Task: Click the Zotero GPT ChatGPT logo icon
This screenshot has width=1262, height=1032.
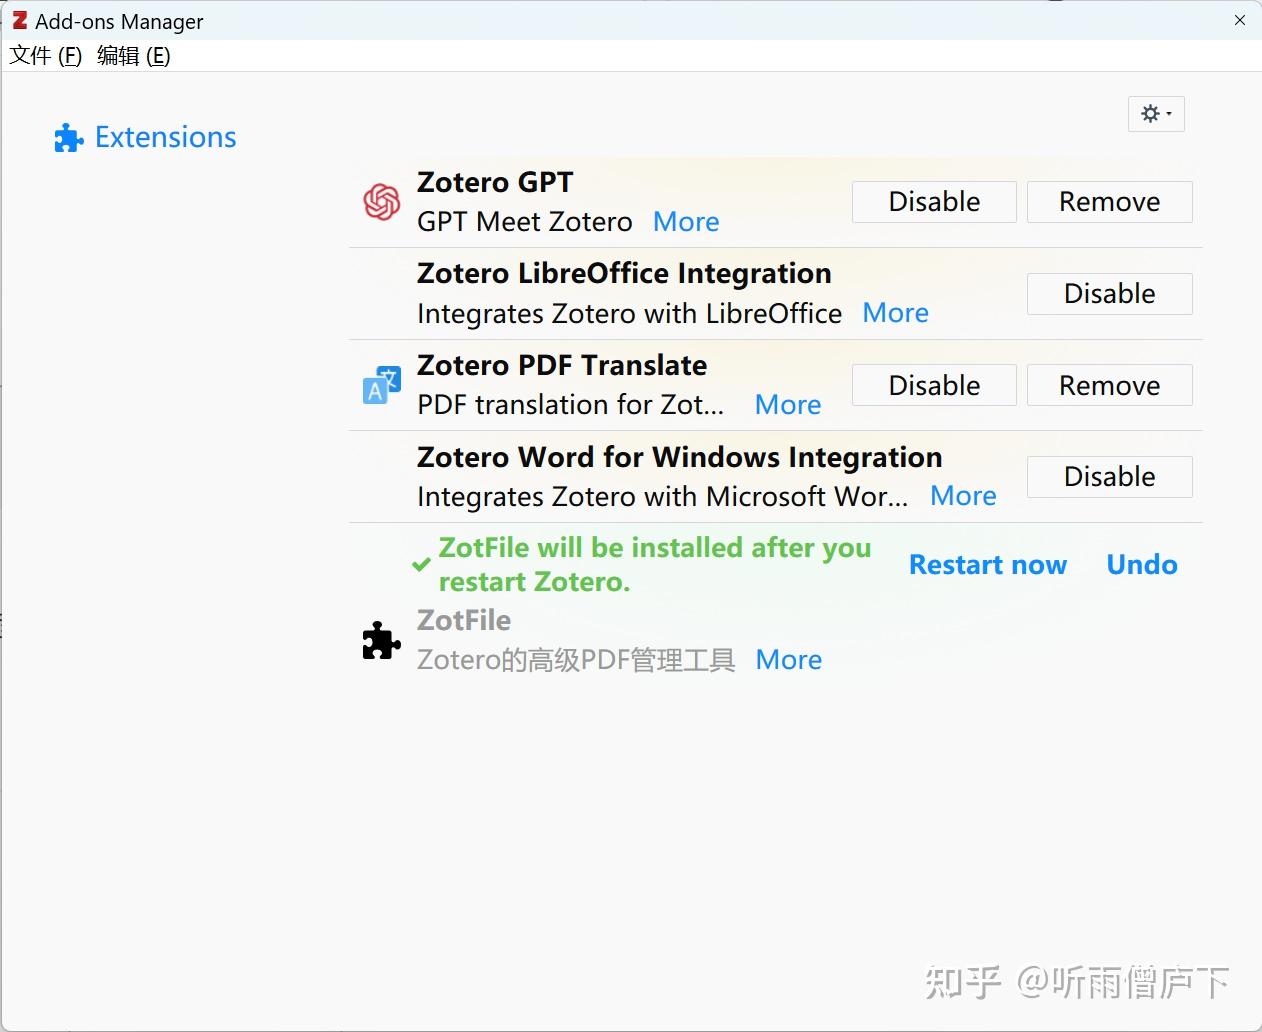Action: pos(381,201)
